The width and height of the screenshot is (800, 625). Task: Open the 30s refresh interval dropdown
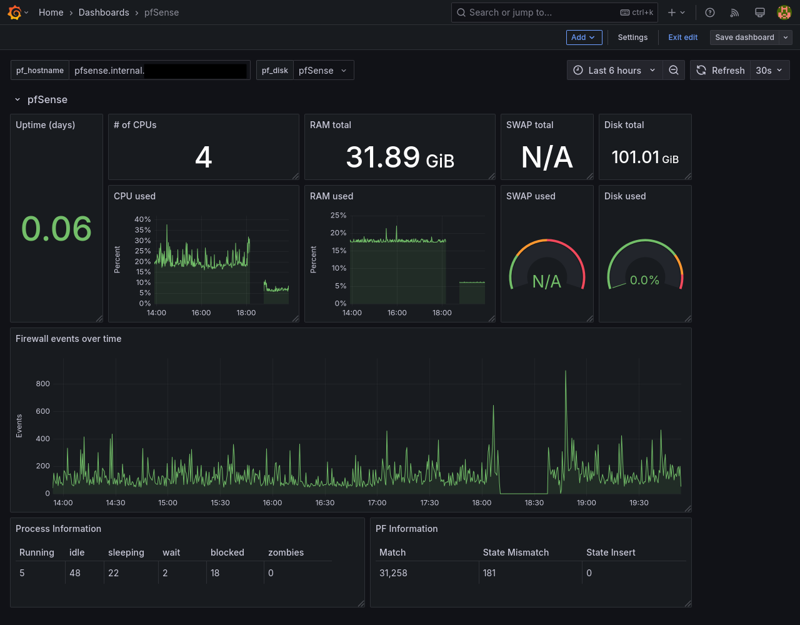pyautogui.click(x=769, y=70)
